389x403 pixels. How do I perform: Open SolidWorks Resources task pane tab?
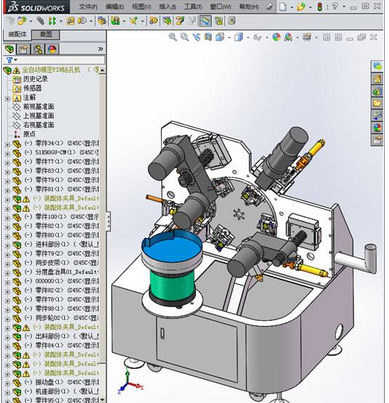377,78
